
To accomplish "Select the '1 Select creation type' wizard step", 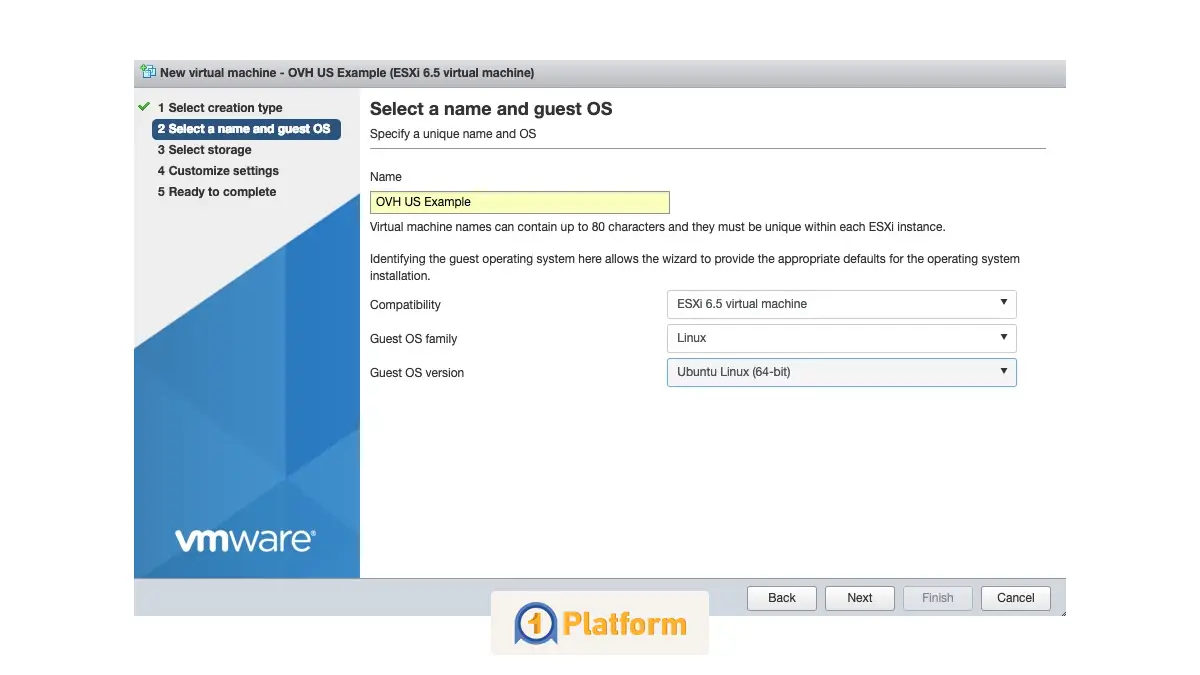I will [x=221, y=107].
